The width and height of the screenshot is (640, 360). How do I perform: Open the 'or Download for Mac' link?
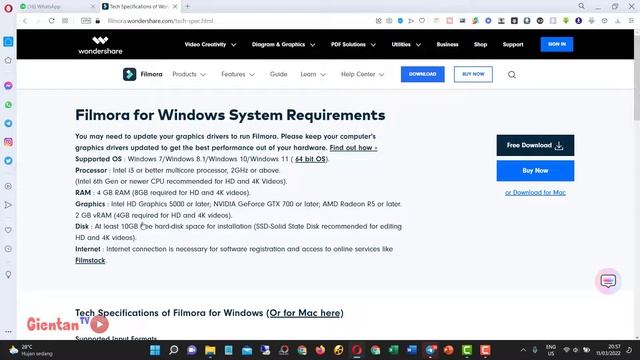(x=535, y=193)
